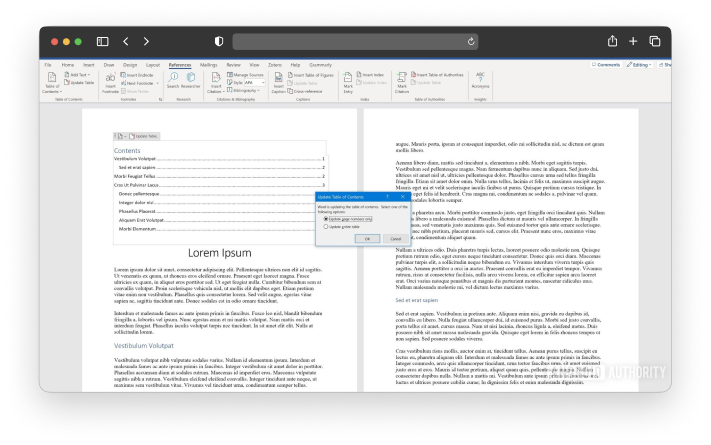This screenshot has width=711, height=445.
Task: Click the help question mark in dialog title bar
Action: pyautogui.click(x=387, y=197)
